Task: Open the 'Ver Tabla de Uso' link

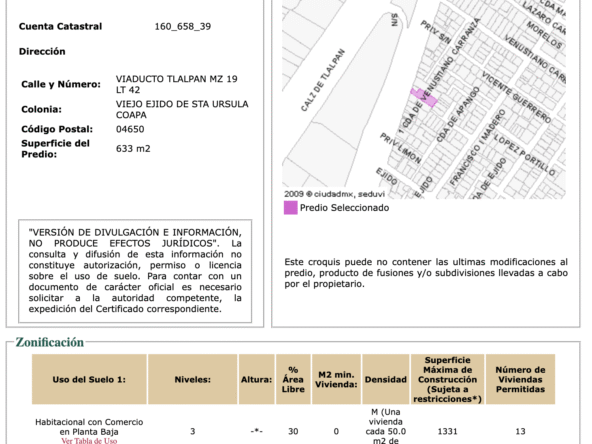Action: point(89,440)
